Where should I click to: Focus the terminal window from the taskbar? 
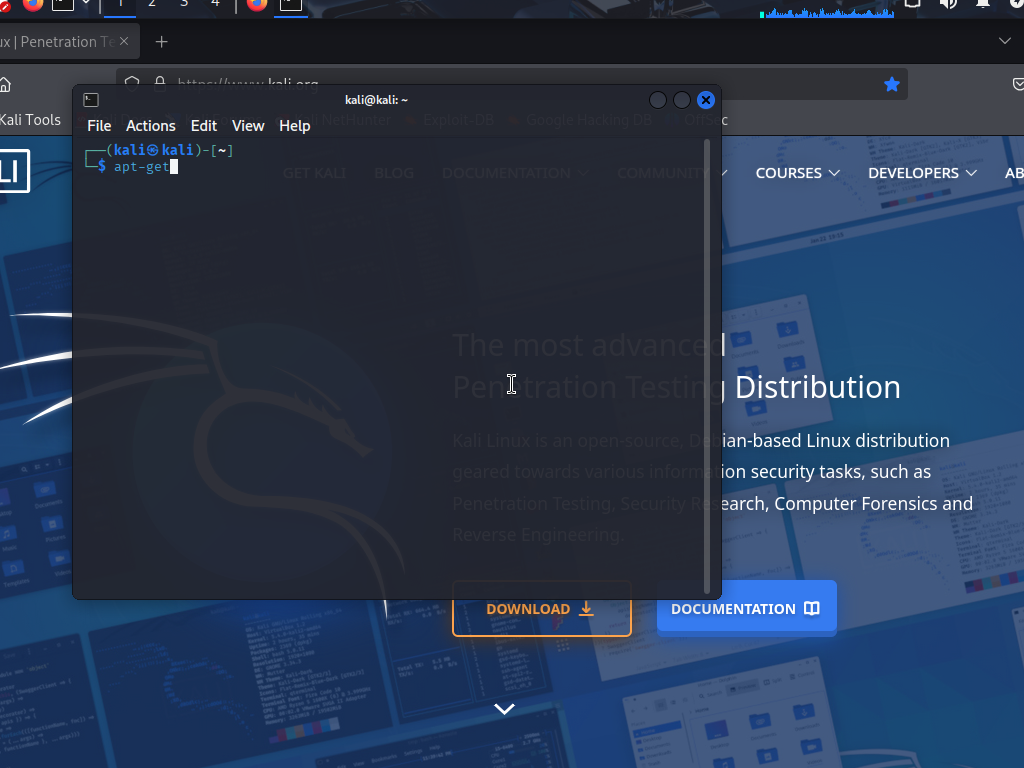point(291,4)
